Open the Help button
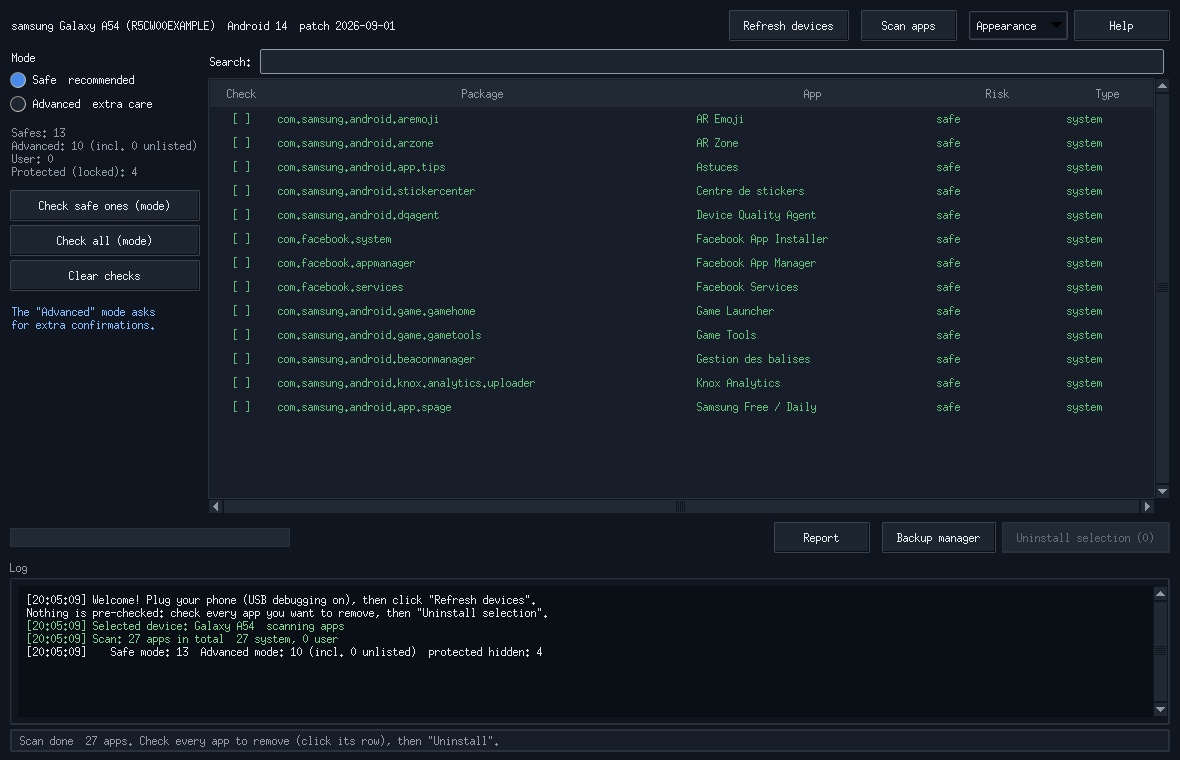 click(1121, 26)
